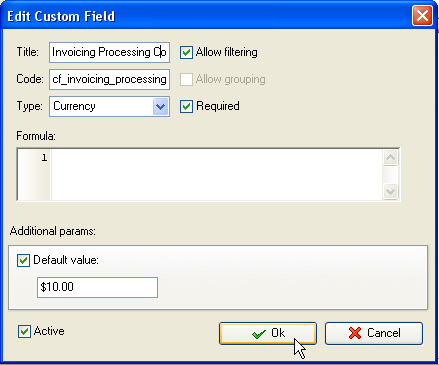This screenshot has height=365, width=439.
Task: Close the Edit Custom Field dialog
Action: tap(422, 16)
